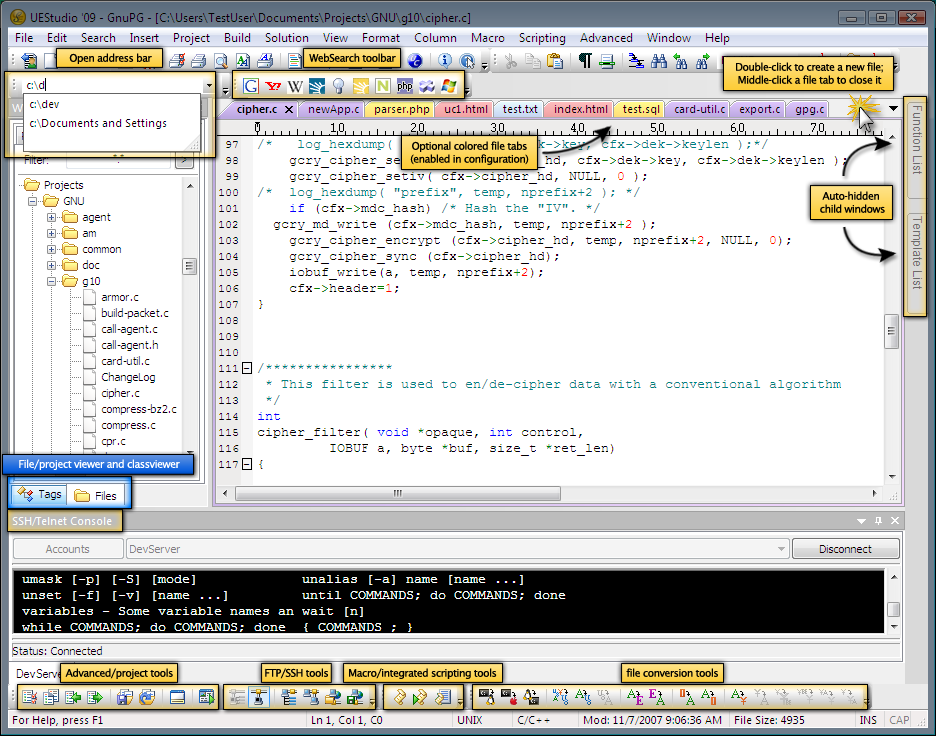Collapse the code fold at line 111

coord(247,368)
